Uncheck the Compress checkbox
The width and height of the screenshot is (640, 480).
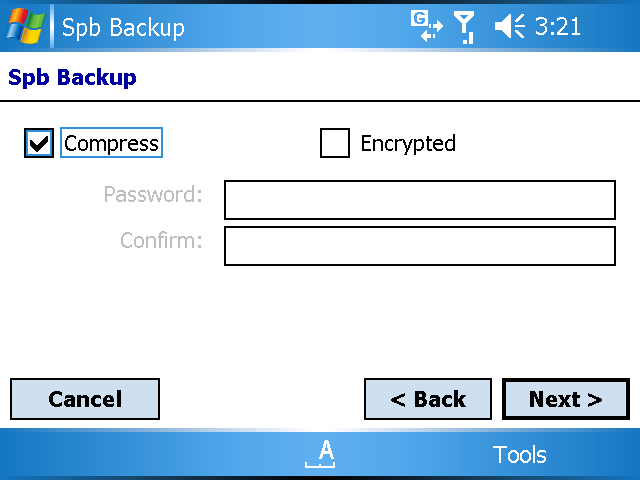(x=39, y=143)
